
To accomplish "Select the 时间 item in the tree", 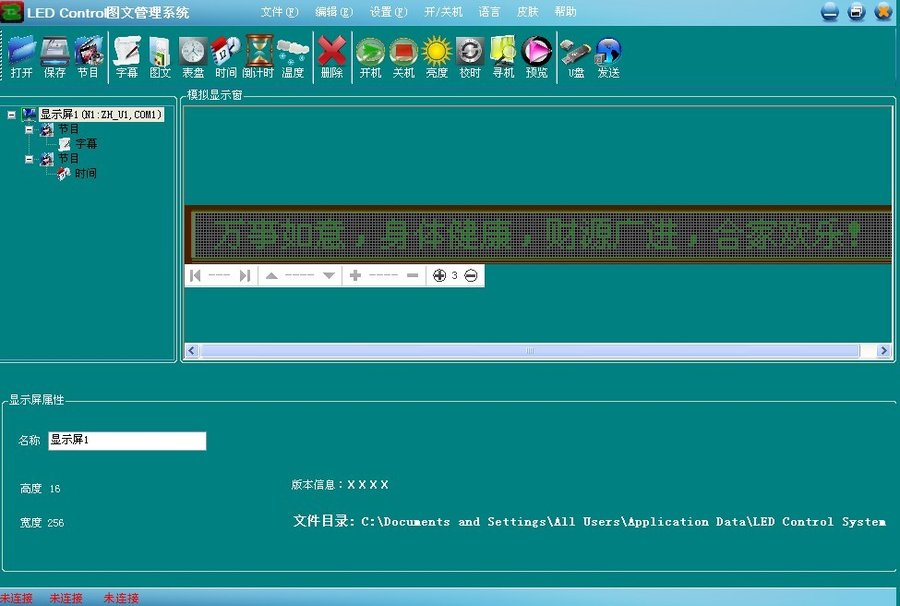I will point(86,174).
